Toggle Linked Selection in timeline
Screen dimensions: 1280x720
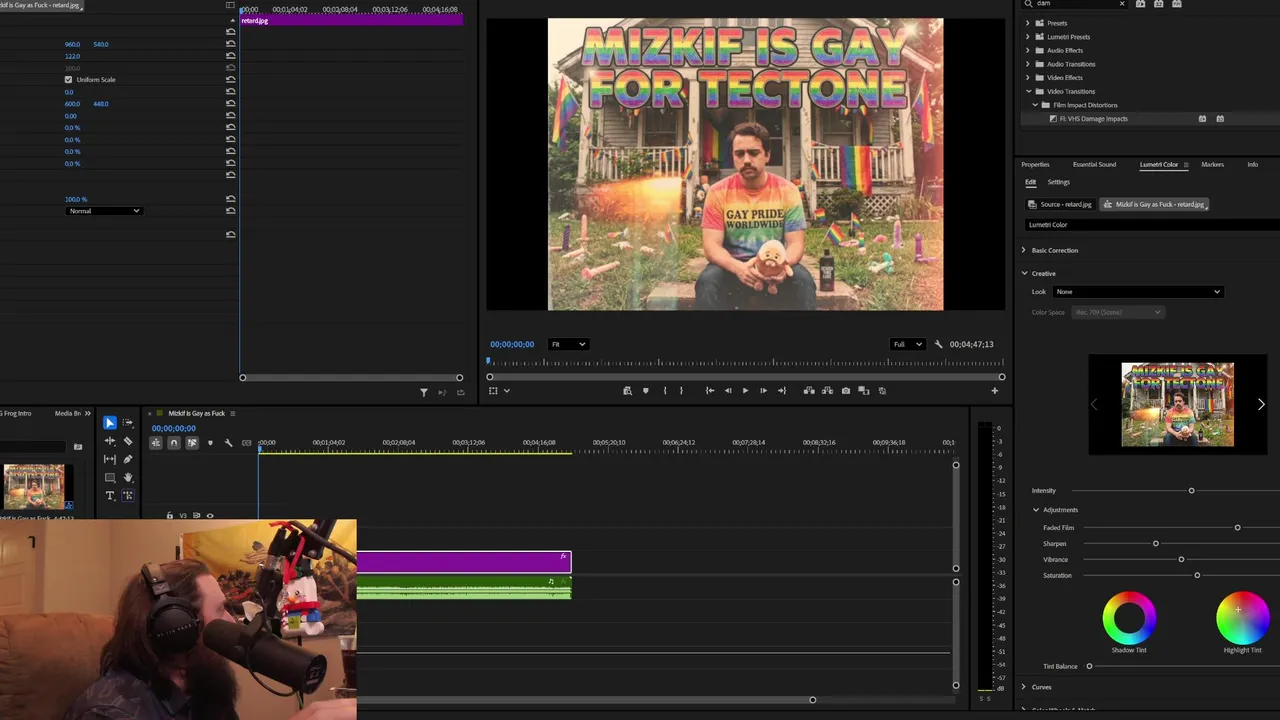click(192, 443)
